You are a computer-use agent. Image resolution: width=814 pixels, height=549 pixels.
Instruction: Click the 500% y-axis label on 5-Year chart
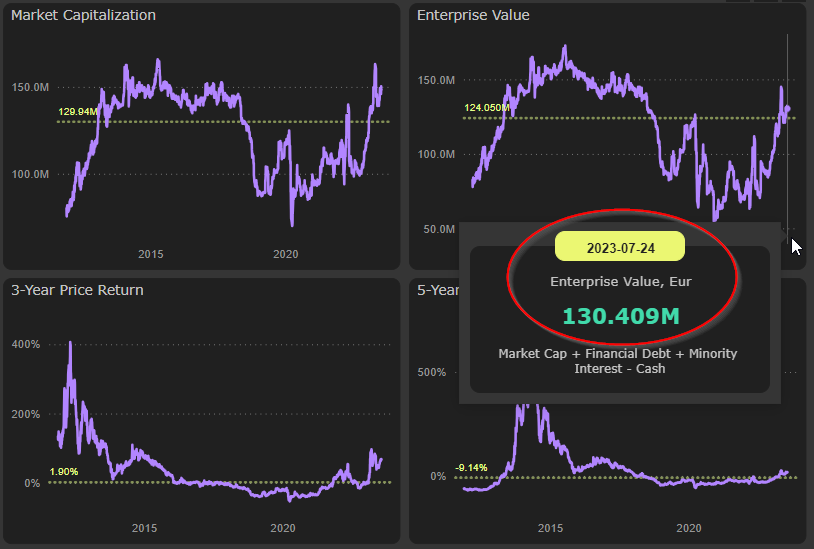432,373
